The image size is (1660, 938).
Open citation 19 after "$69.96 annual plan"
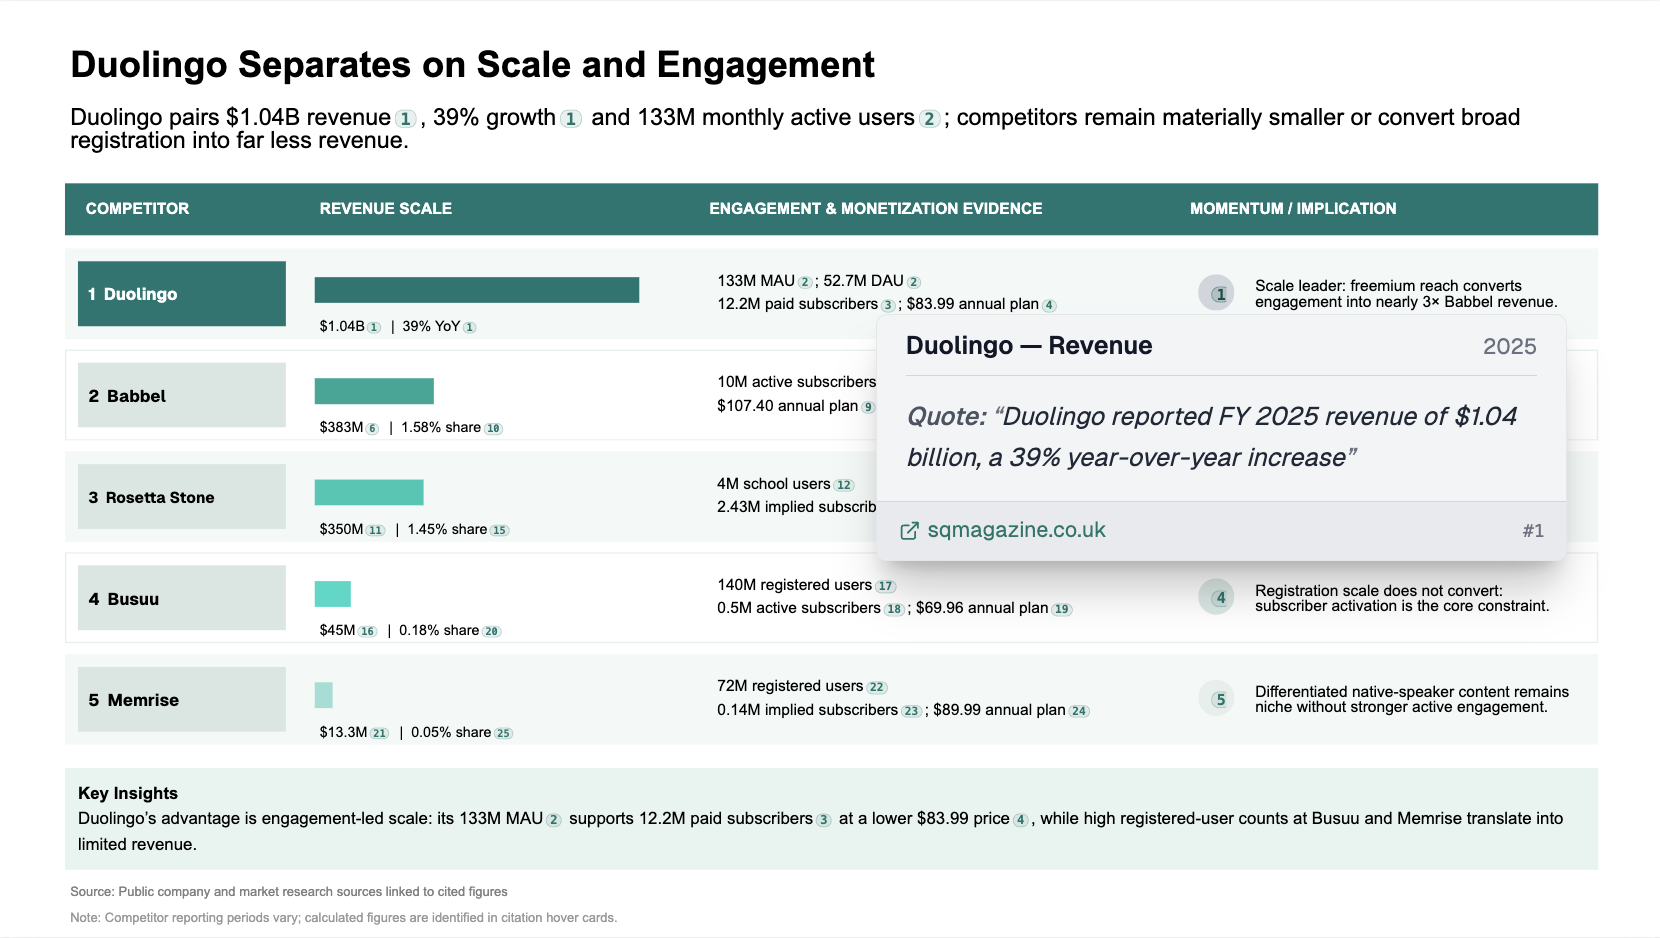coord(1062,609)
